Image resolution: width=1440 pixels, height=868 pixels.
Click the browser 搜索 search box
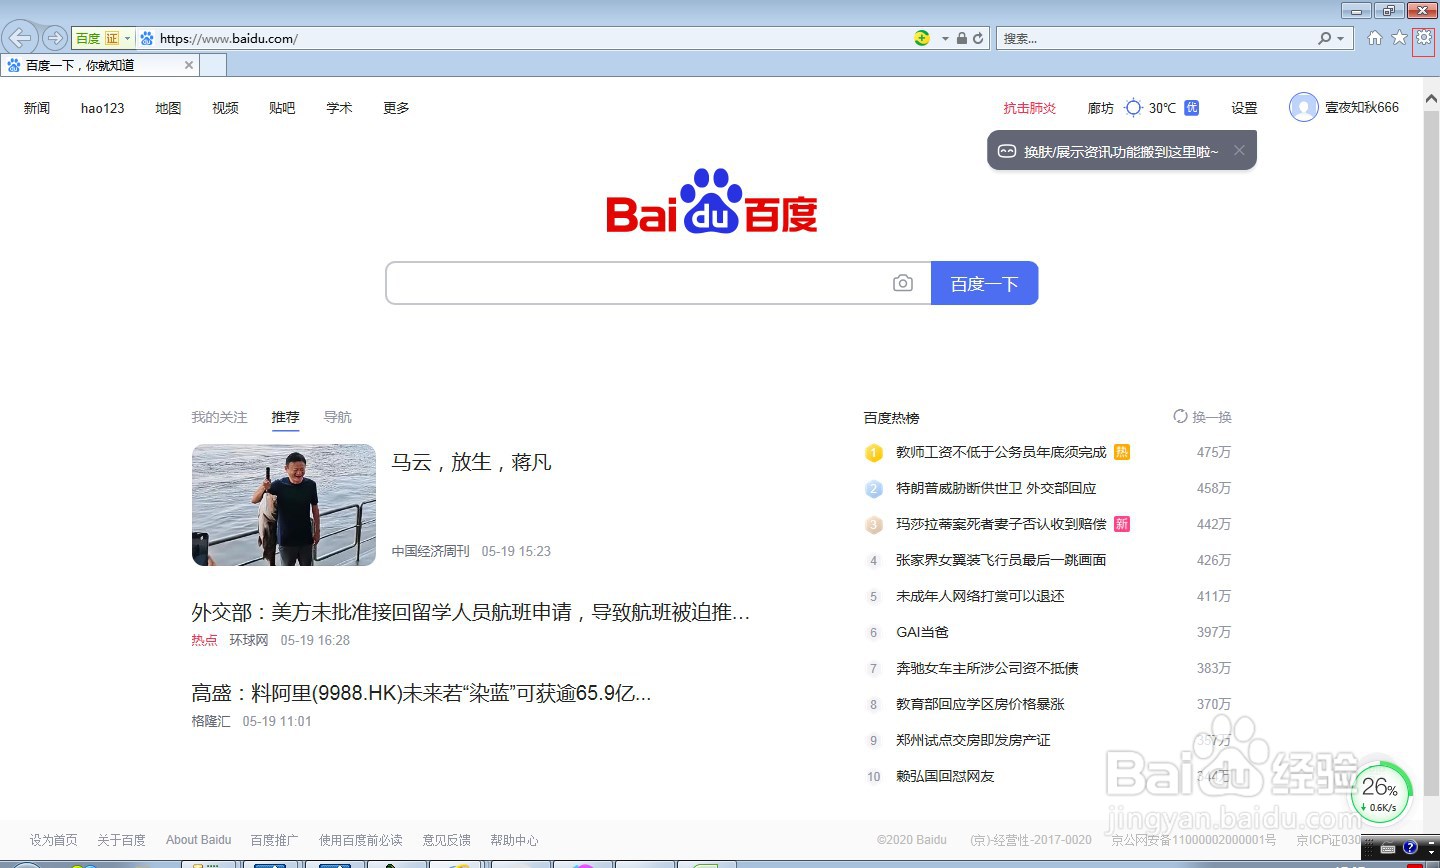coord(1155,38)
